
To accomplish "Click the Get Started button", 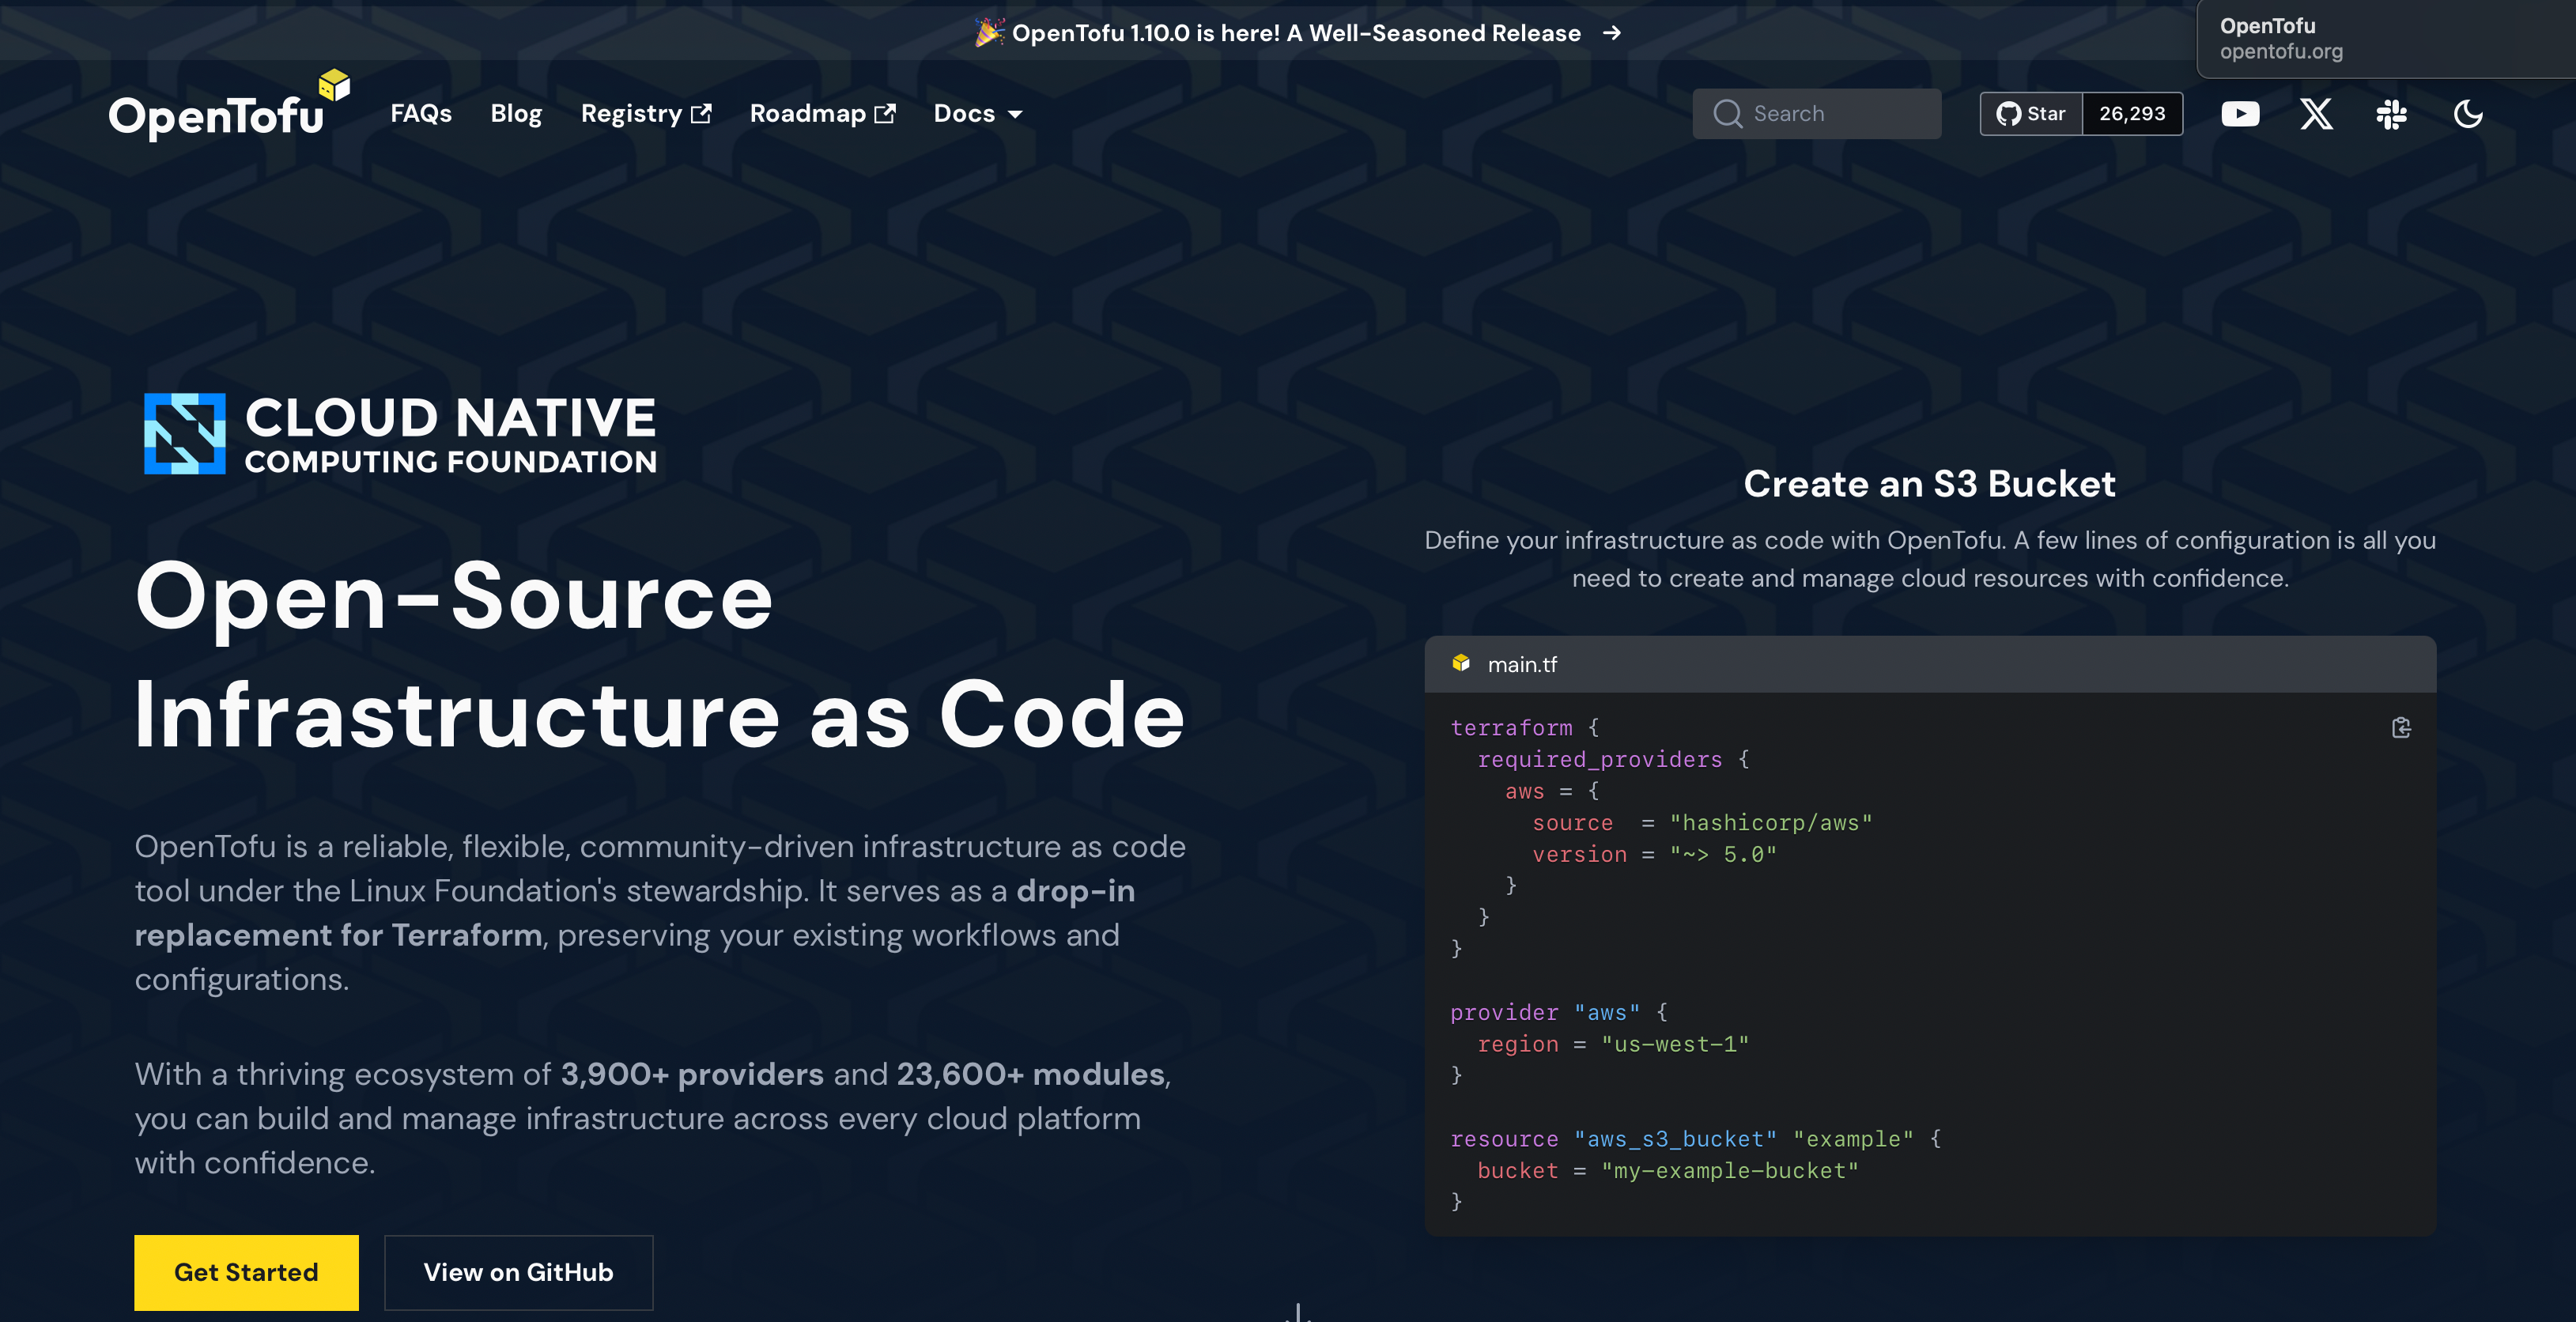I will (246, 1272).
